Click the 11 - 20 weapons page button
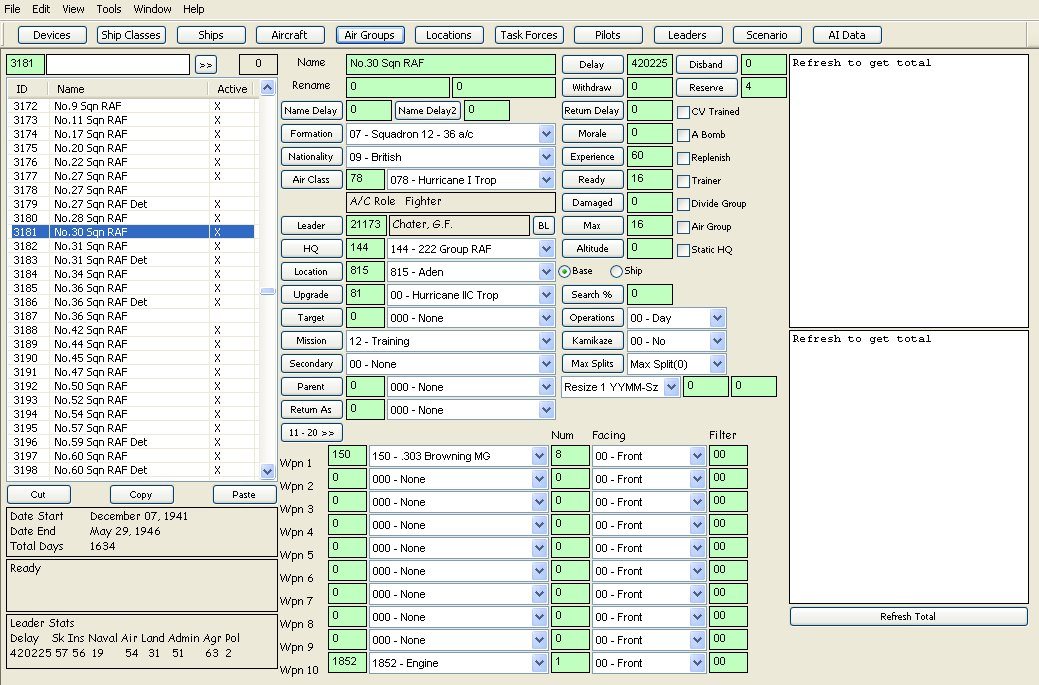The height and width of the screenshot is (685, 1039). pyautogui.click(x=310, y=433)
